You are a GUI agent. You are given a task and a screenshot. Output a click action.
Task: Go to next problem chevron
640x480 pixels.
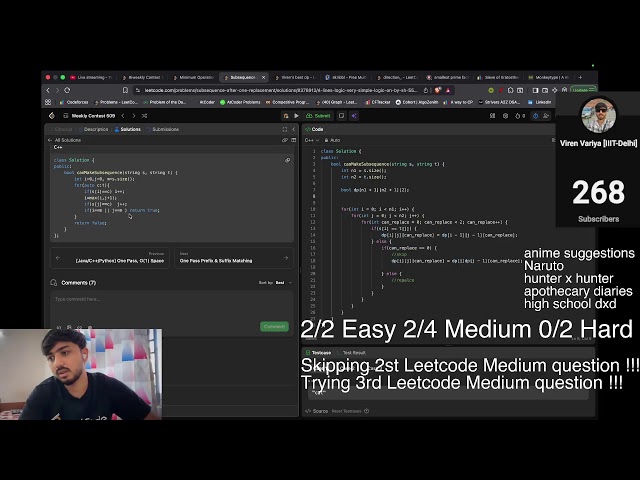click(133, 116)
